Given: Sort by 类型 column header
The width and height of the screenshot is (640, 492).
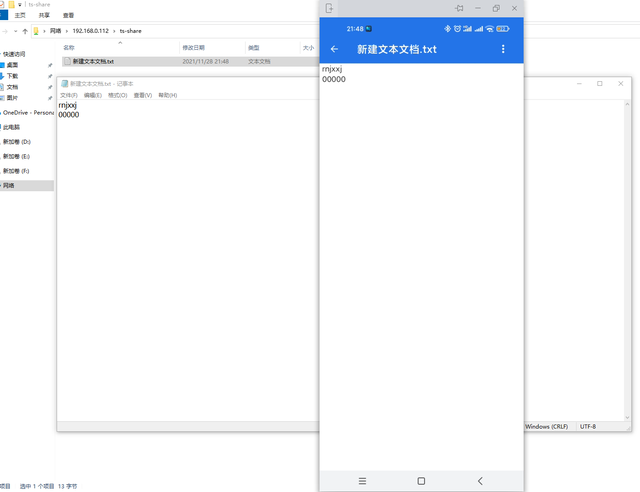Looking at the screenshot, I should (x=254, y=48).
